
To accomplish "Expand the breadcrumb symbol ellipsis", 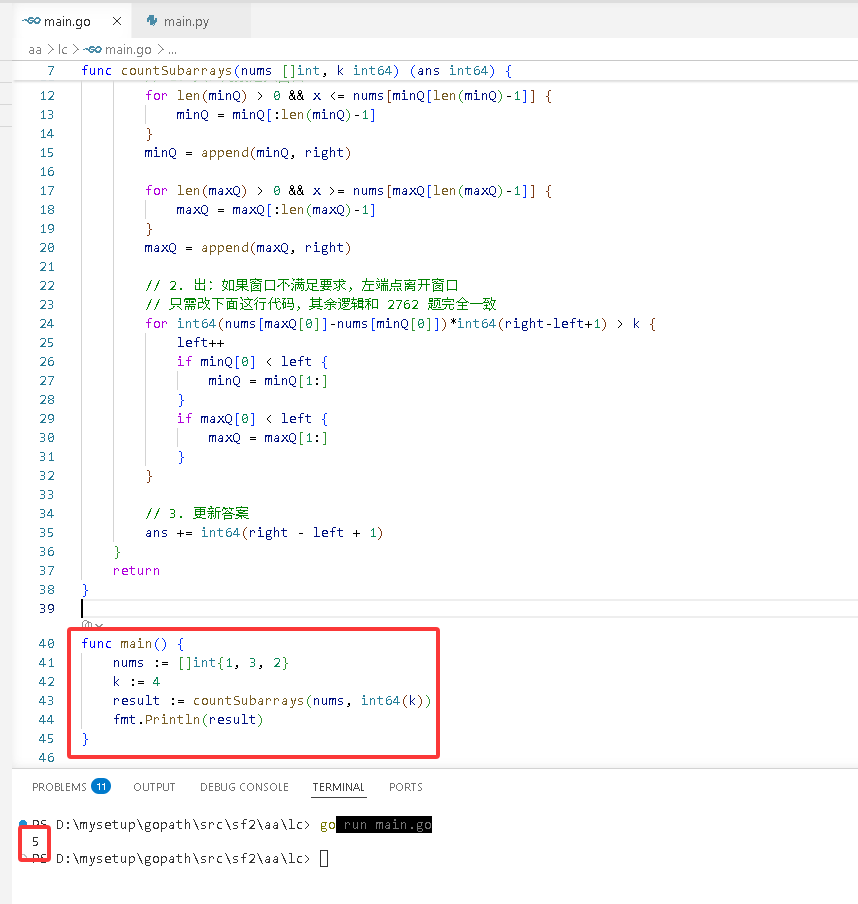I will pyautogui.click(x=172, y=50).
